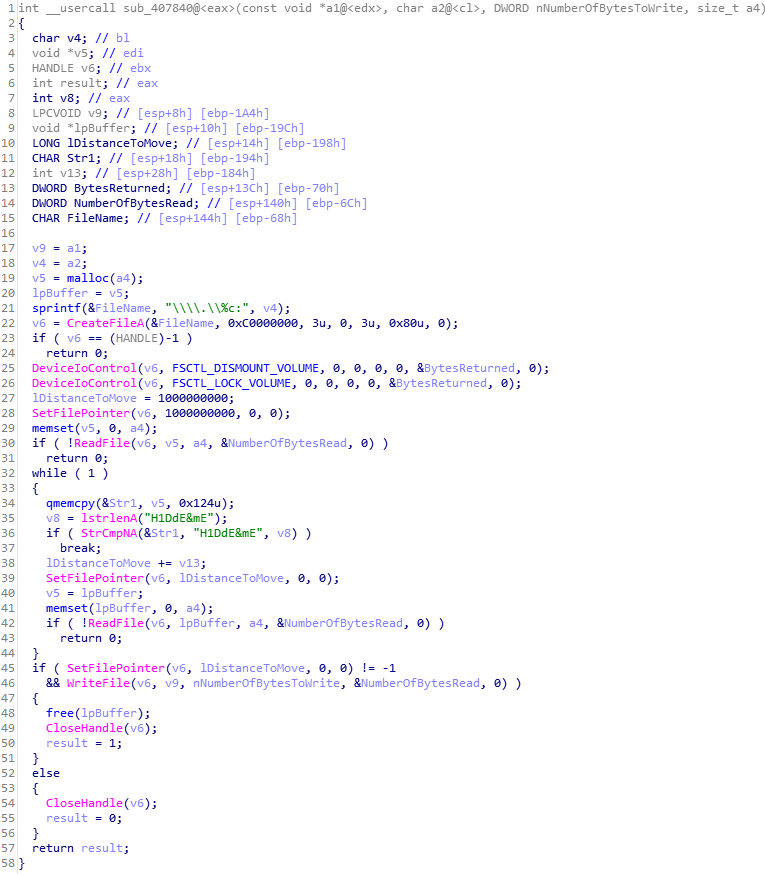Click the 'int result;' declaration on line 6

70,83
